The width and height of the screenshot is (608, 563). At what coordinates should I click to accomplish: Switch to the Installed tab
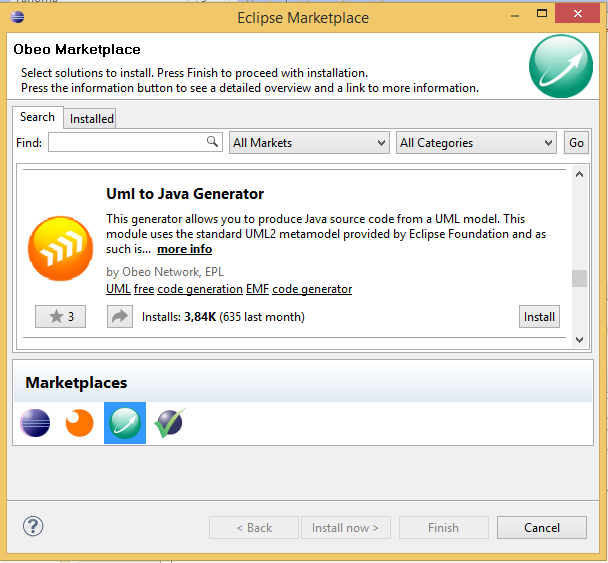coord(92,119)
